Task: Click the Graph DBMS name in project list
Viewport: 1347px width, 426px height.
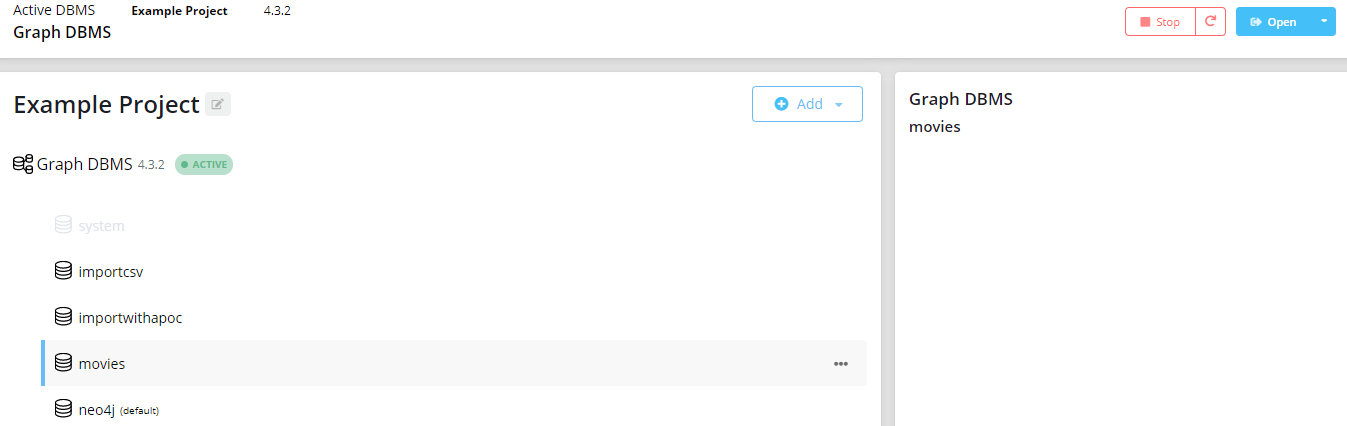Action: (84, 164)
